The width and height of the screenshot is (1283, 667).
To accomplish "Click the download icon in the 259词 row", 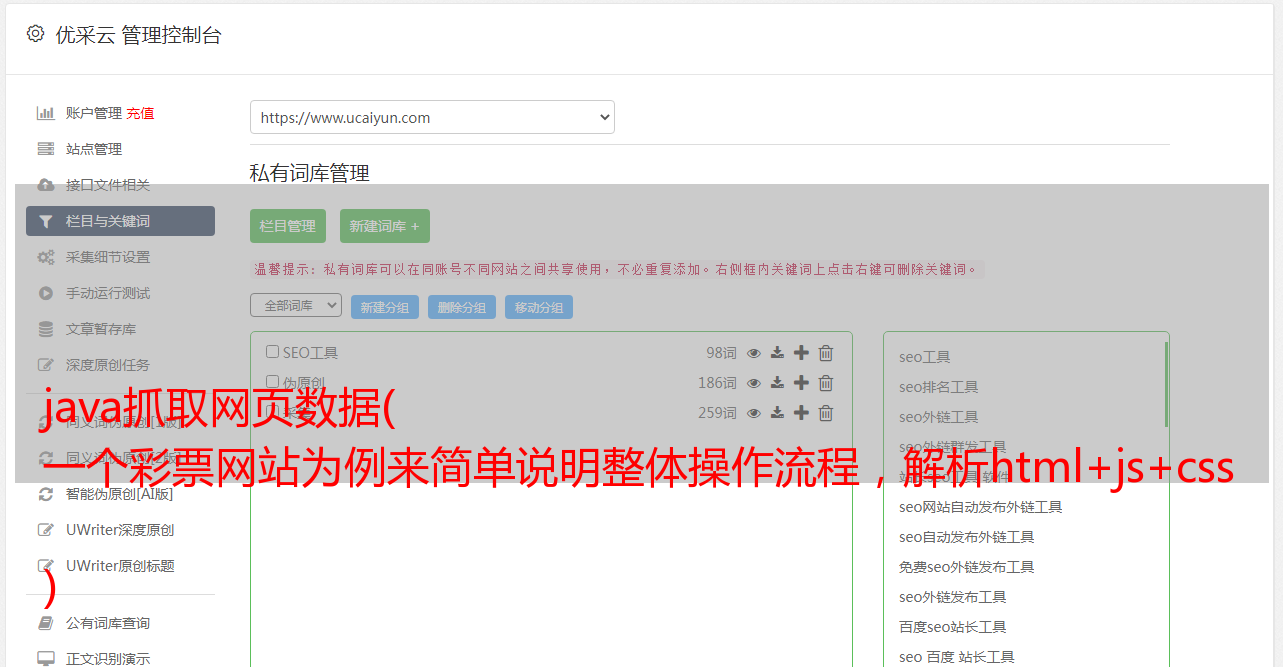I will tap(777, 413).
